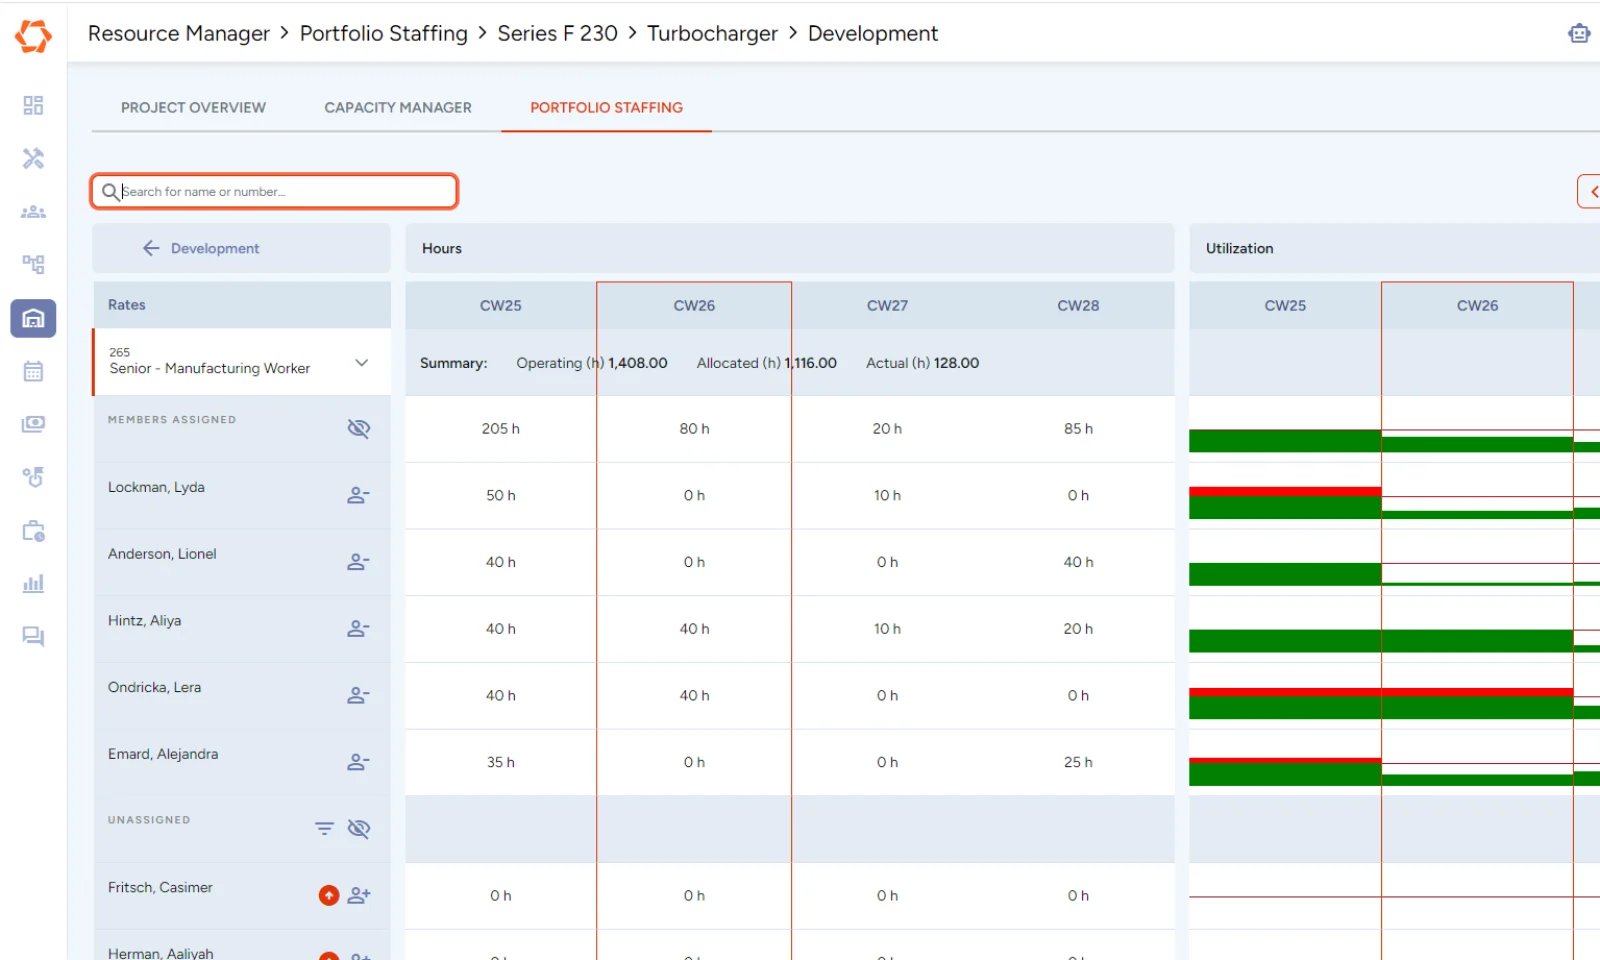Unassign Lockman, Lyda with remove-person icon
This screenshot has height=960, width=1600.
pos(358,496)
